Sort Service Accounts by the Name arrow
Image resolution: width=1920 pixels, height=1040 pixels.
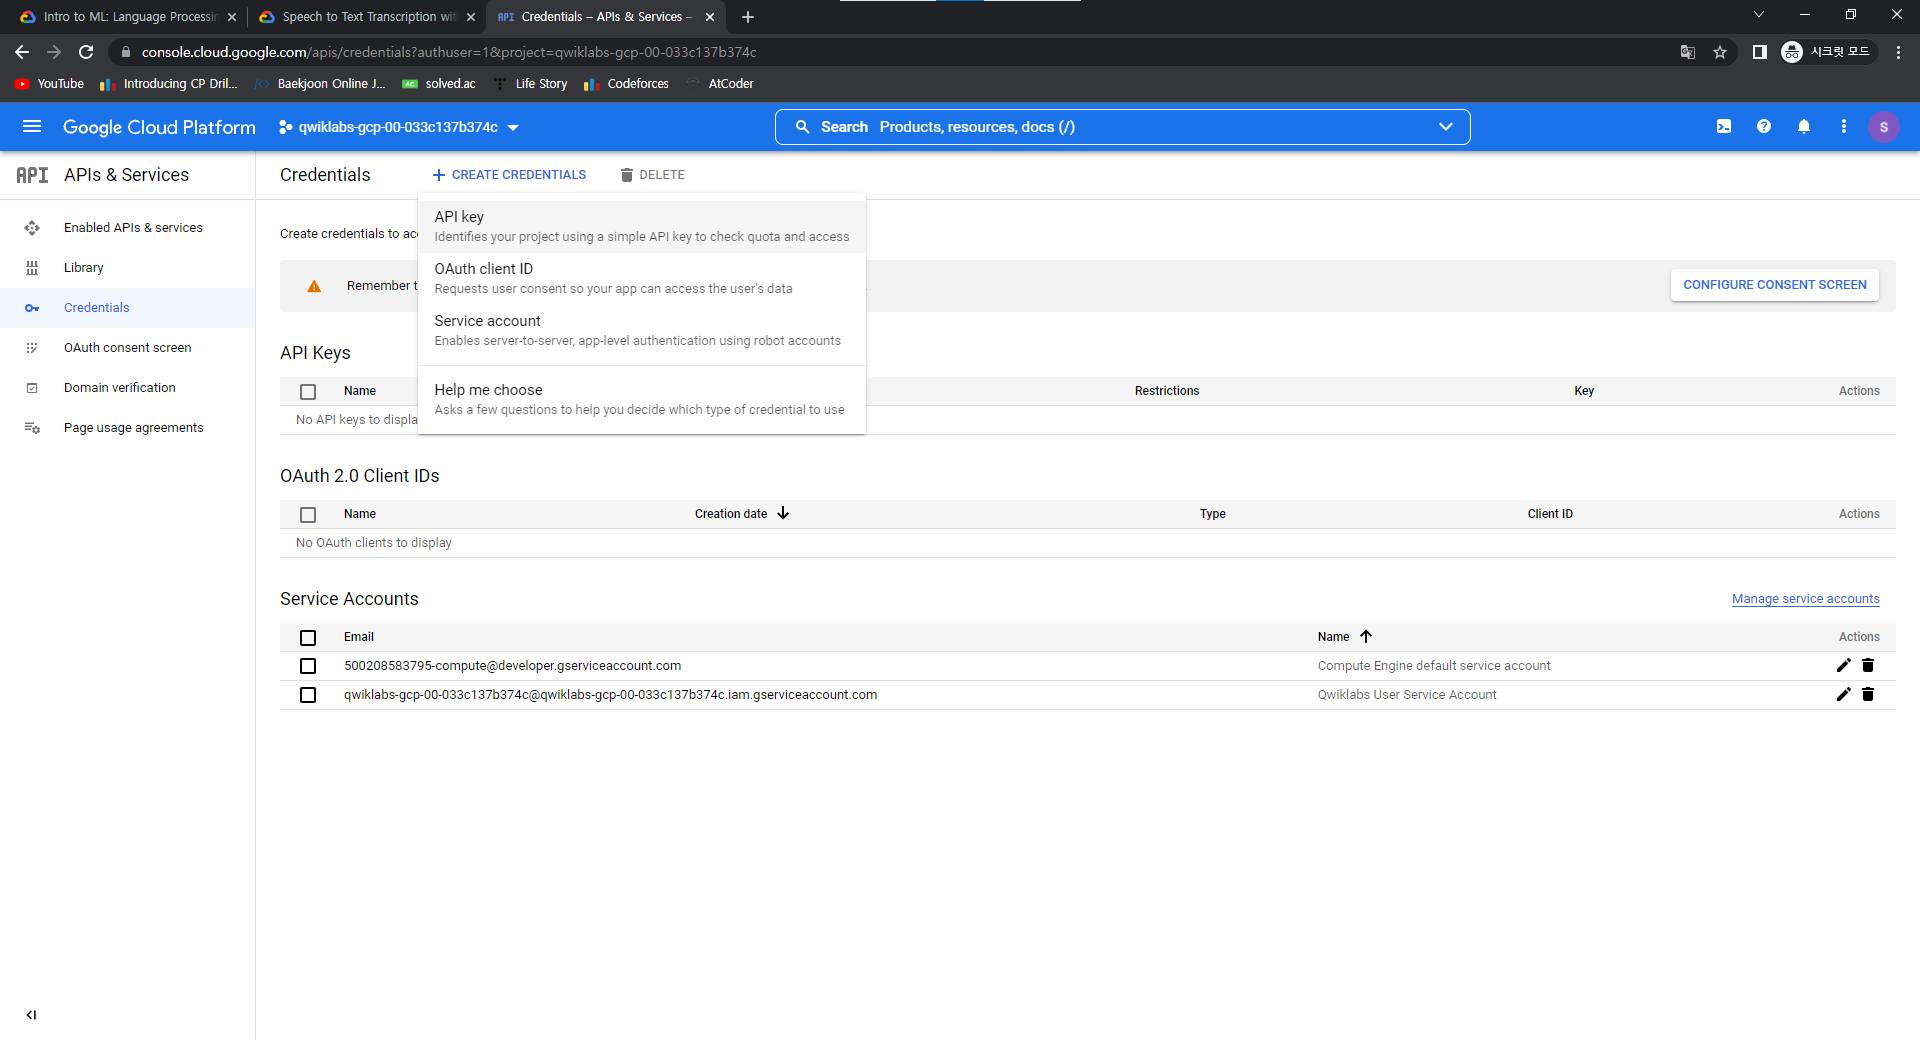(x=1366, y=637)
